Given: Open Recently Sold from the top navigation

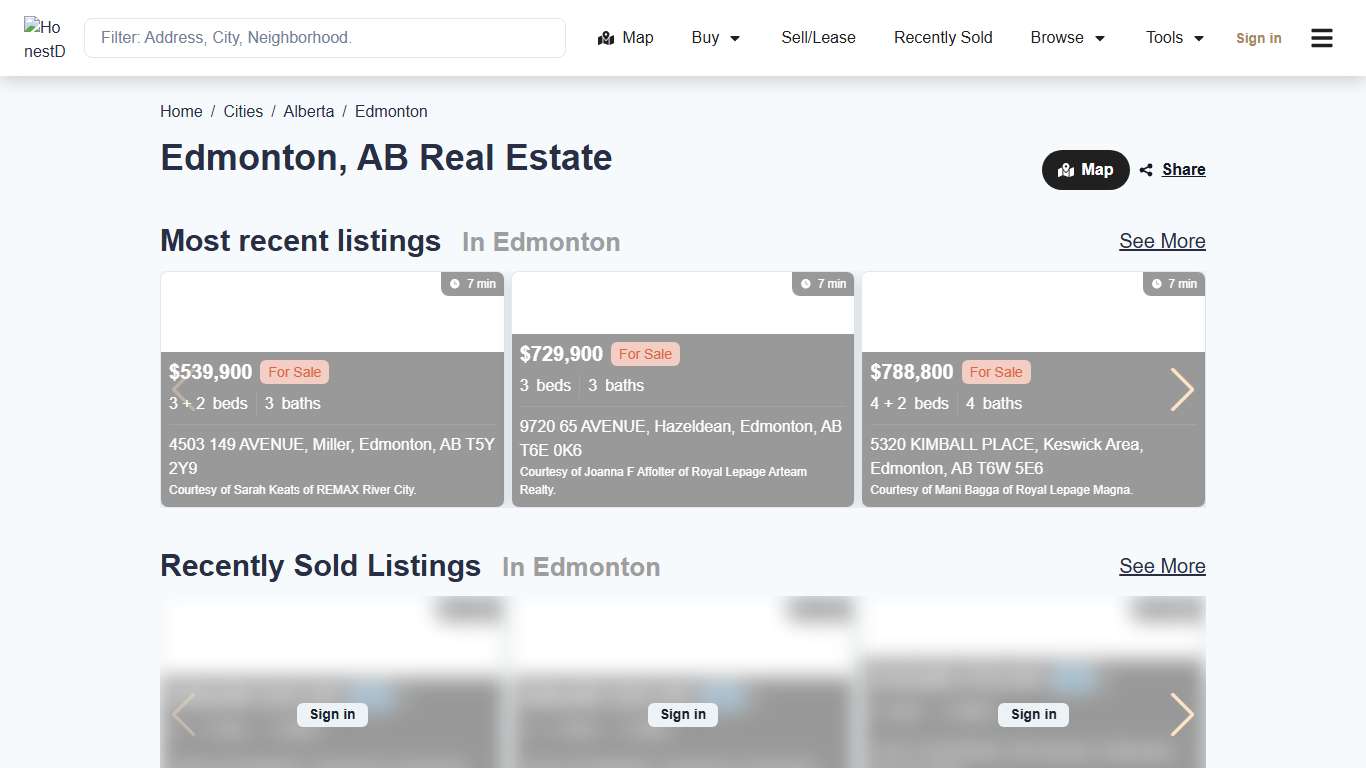Looking at the screenshot, I should pos(942,37).
